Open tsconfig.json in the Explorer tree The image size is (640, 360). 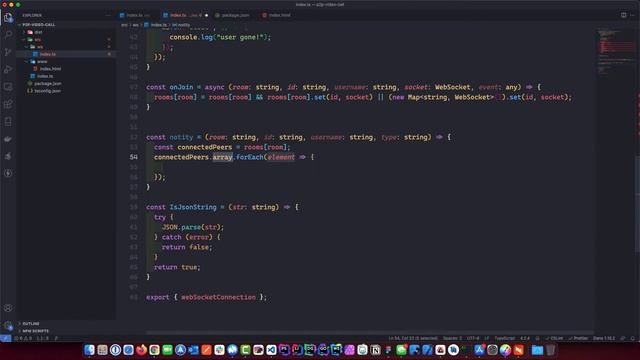65,91
